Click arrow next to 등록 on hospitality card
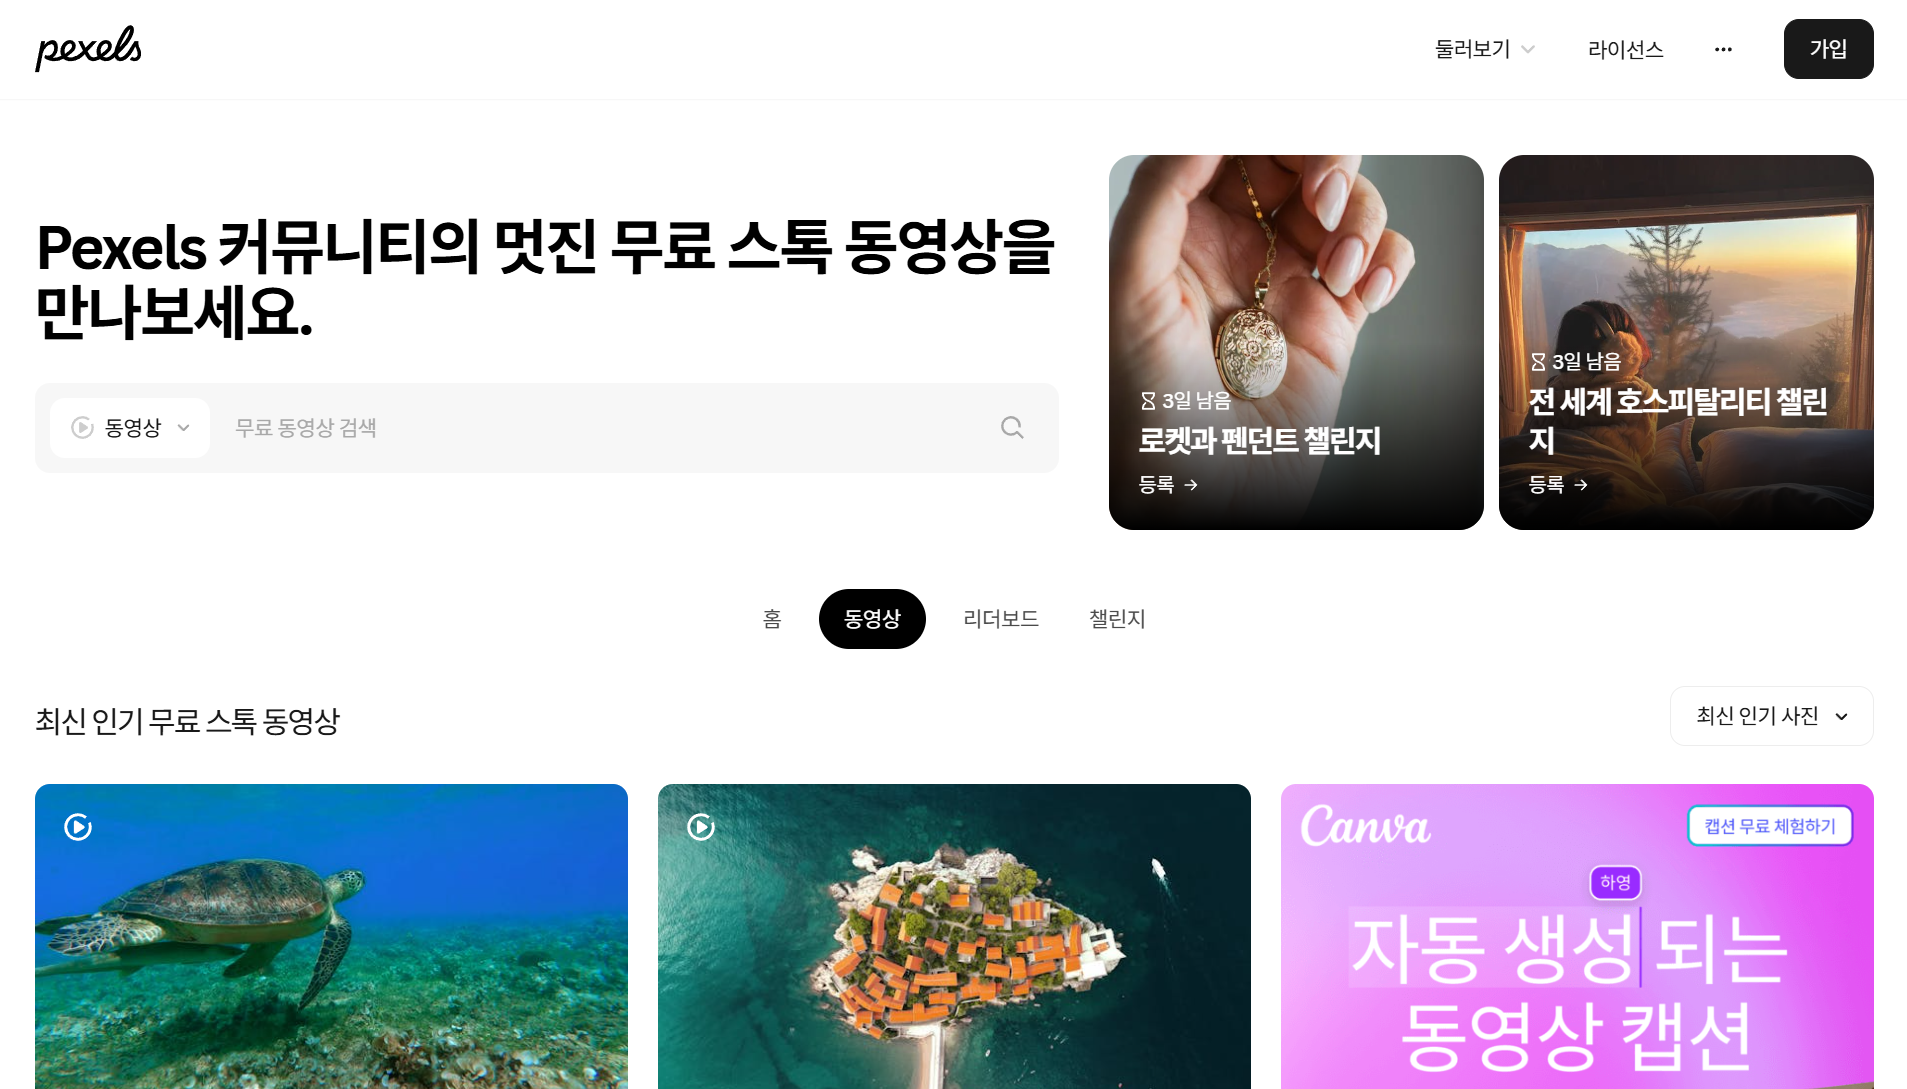The height and width of the screenshot is (1089, 1907). point(1581,485)
